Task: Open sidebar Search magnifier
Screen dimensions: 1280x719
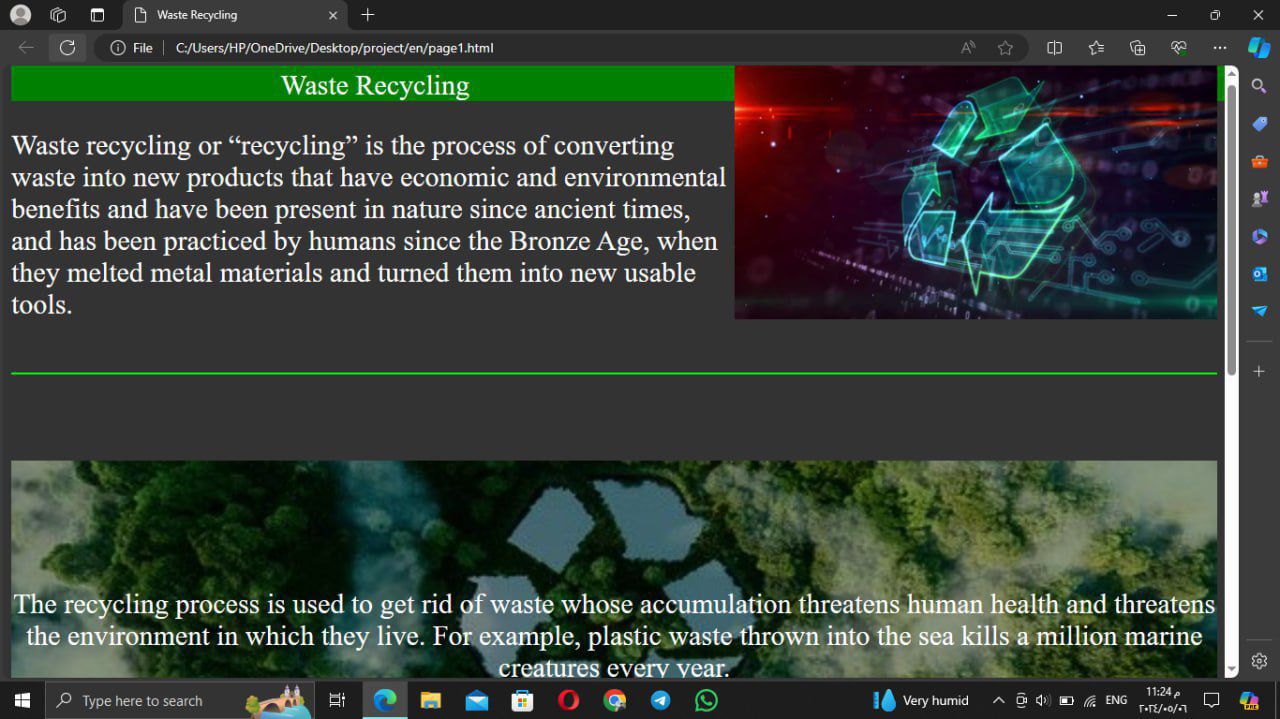Action: (x=1259, y=87)
